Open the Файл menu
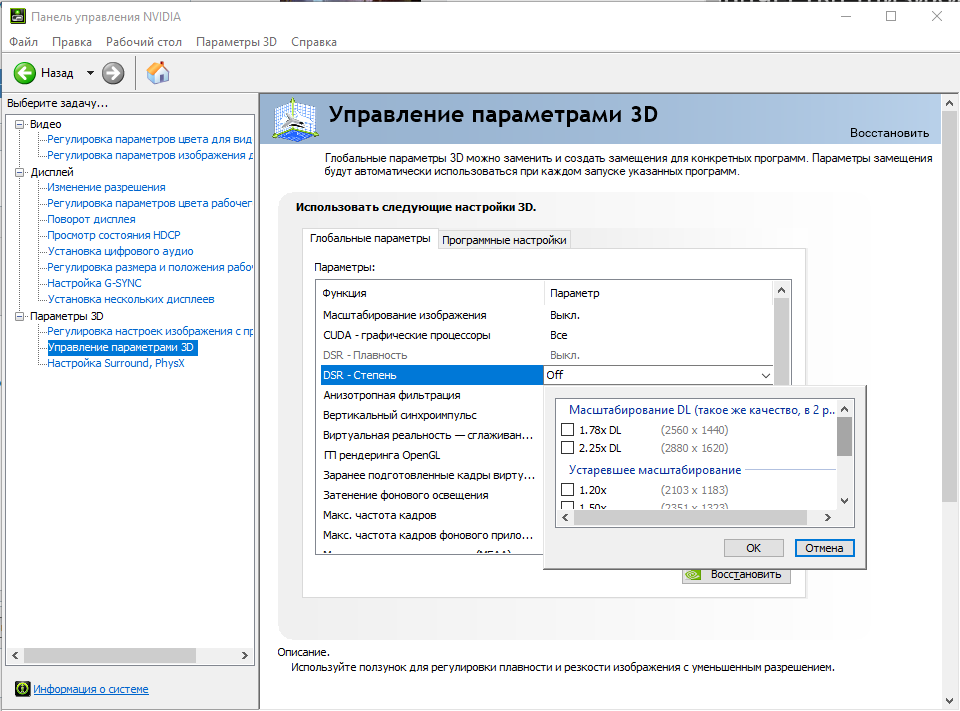The height and width of the screenshot is (711, 960). [x=23, y=42]
